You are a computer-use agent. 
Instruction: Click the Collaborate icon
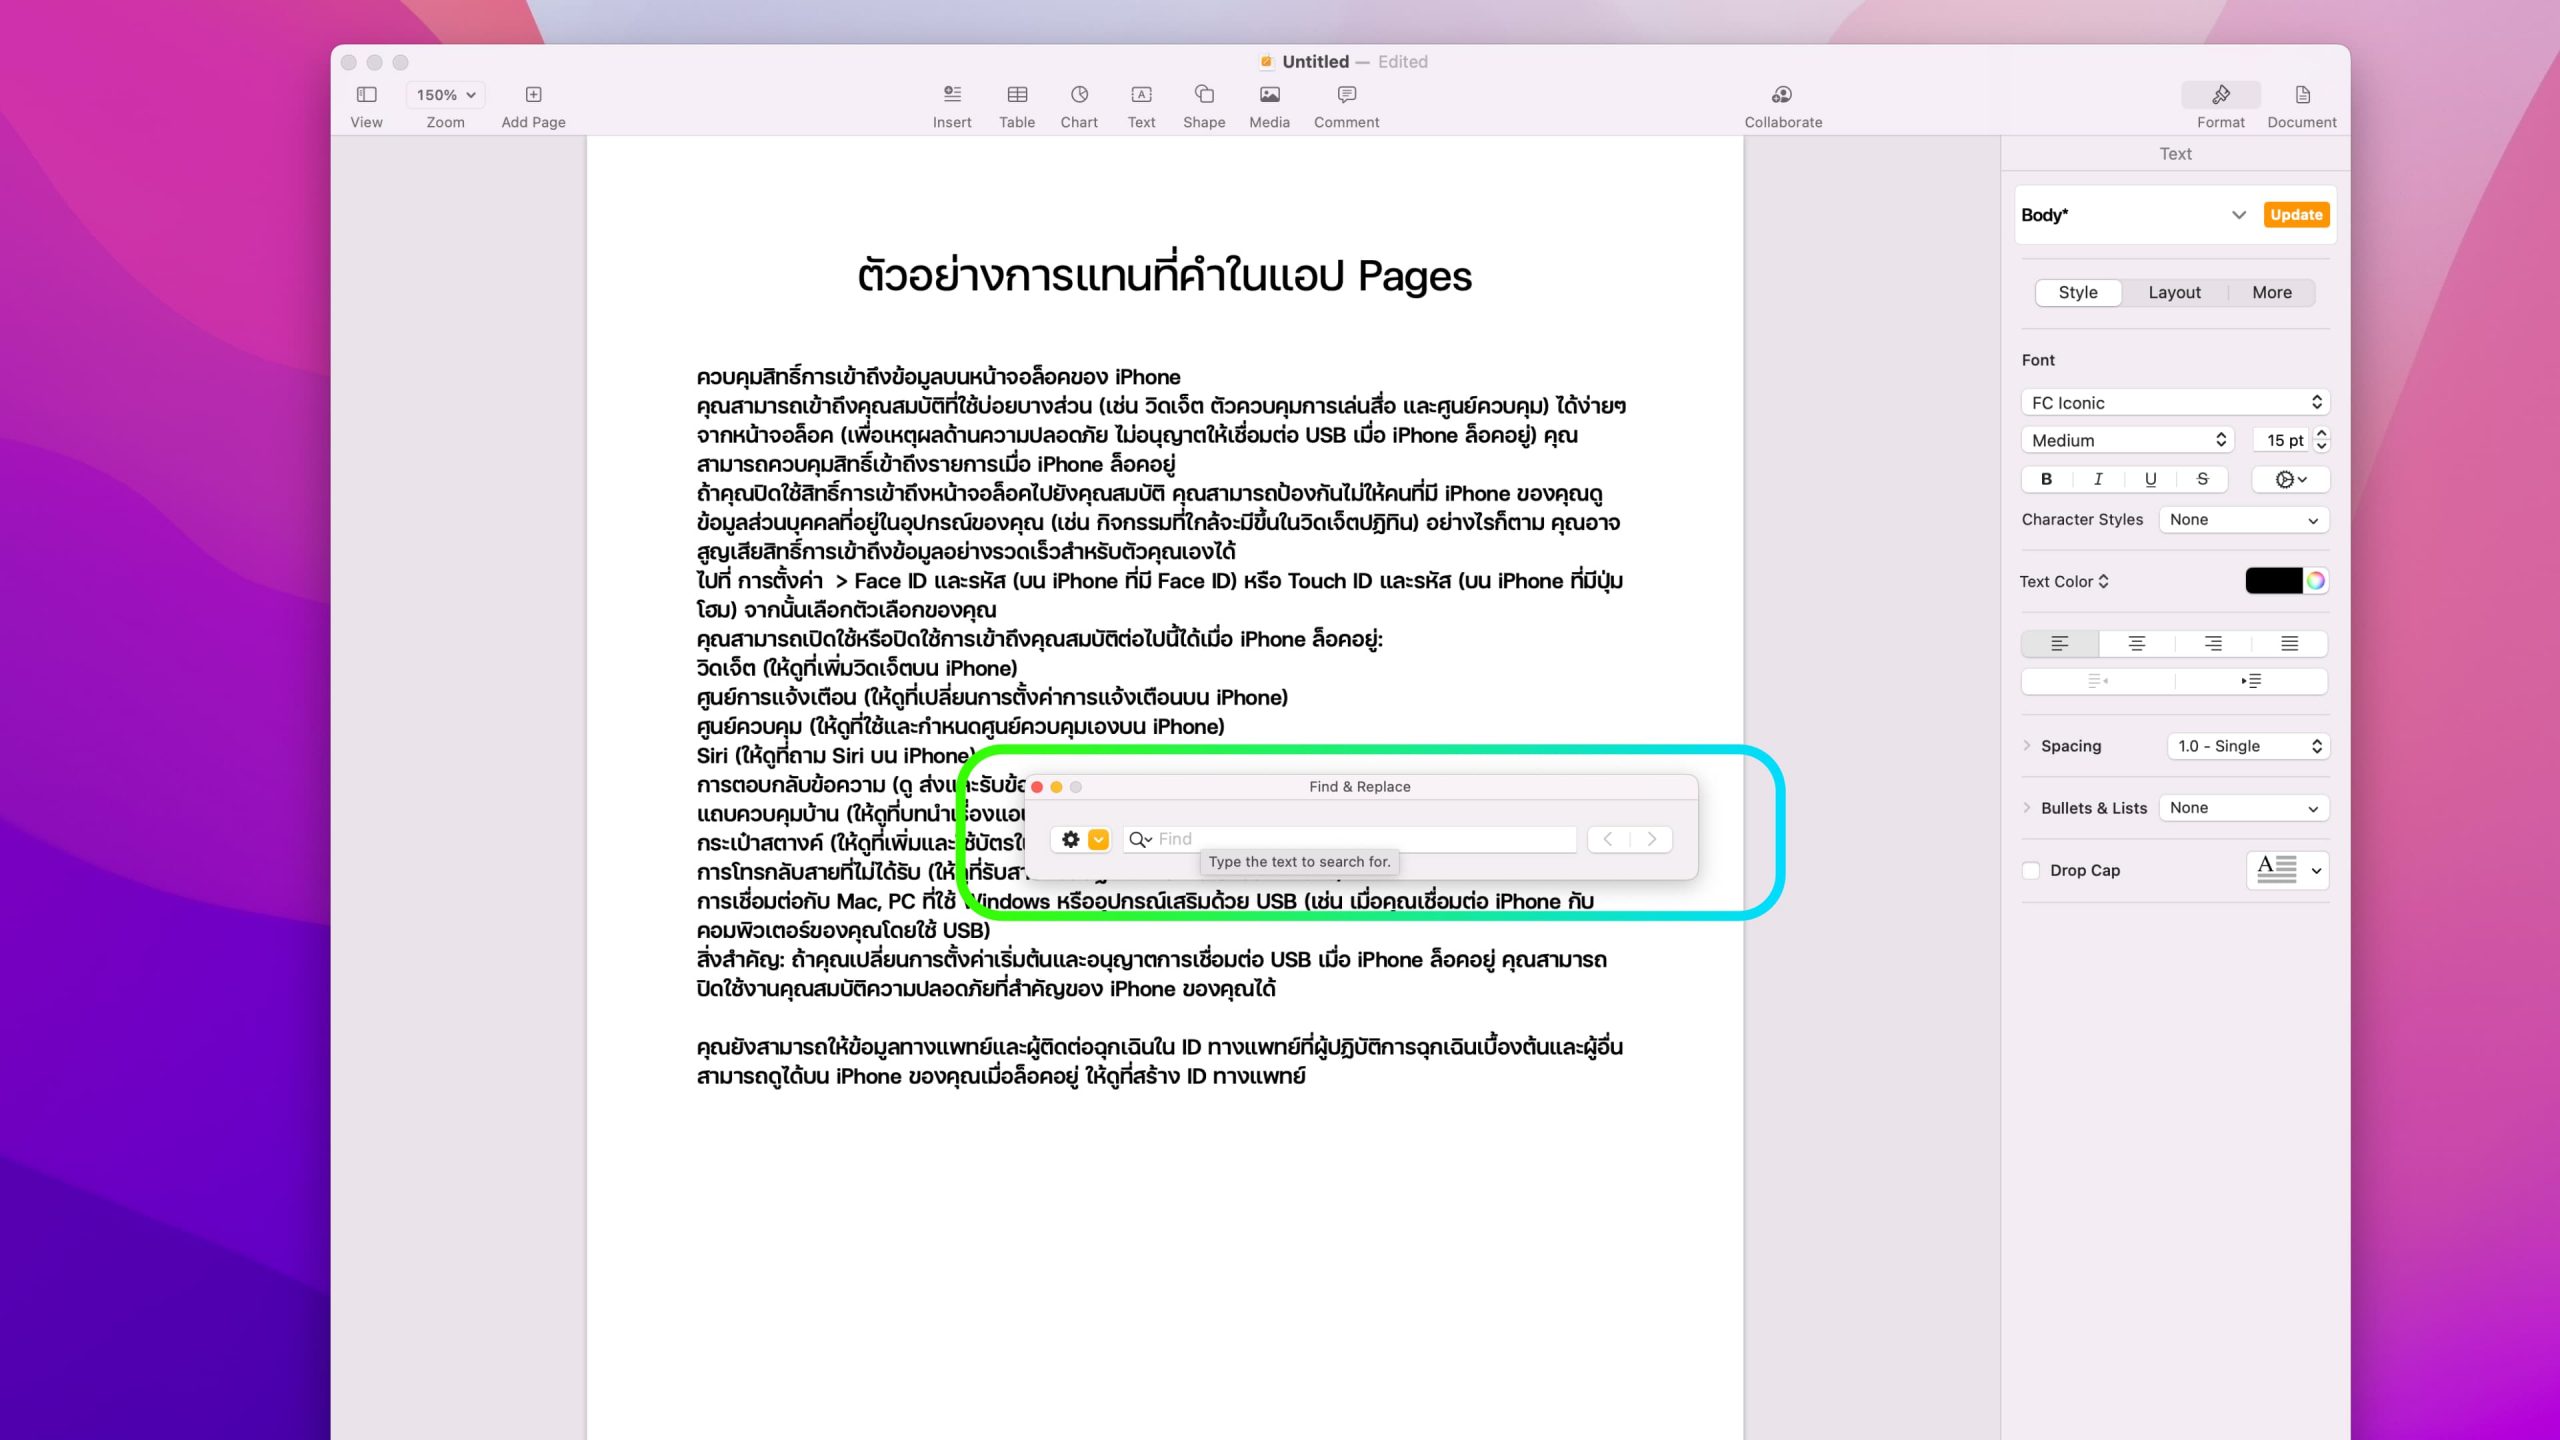[1782, 95]
